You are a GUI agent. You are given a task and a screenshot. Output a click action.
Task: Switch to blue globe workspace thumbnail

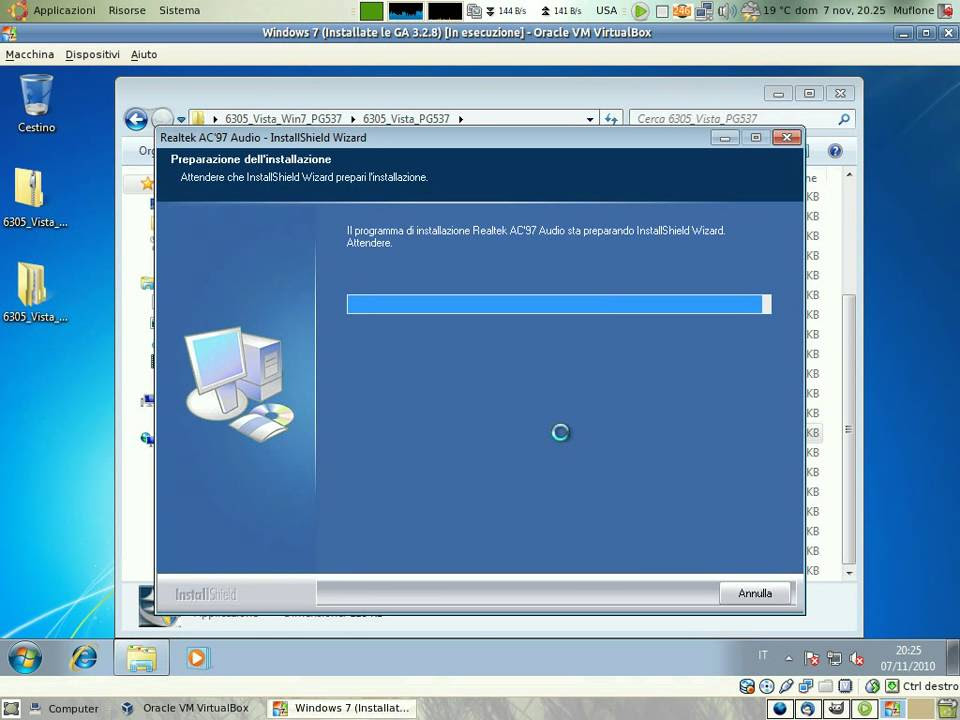[779, 709]
